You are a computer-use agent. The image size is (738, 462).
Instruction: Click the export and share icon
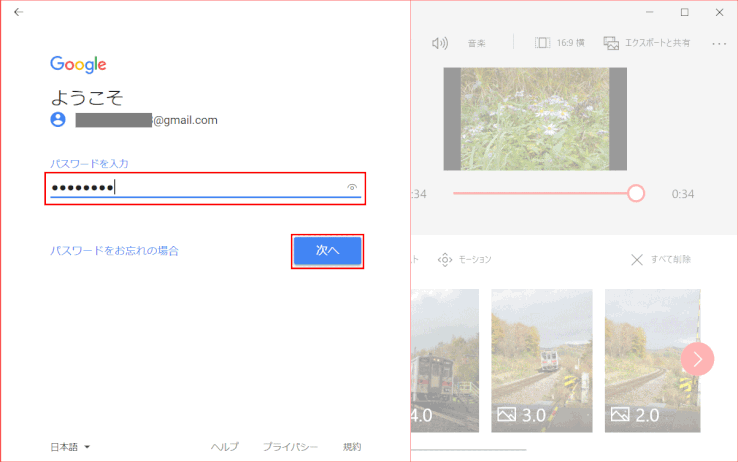pos(611,43)
